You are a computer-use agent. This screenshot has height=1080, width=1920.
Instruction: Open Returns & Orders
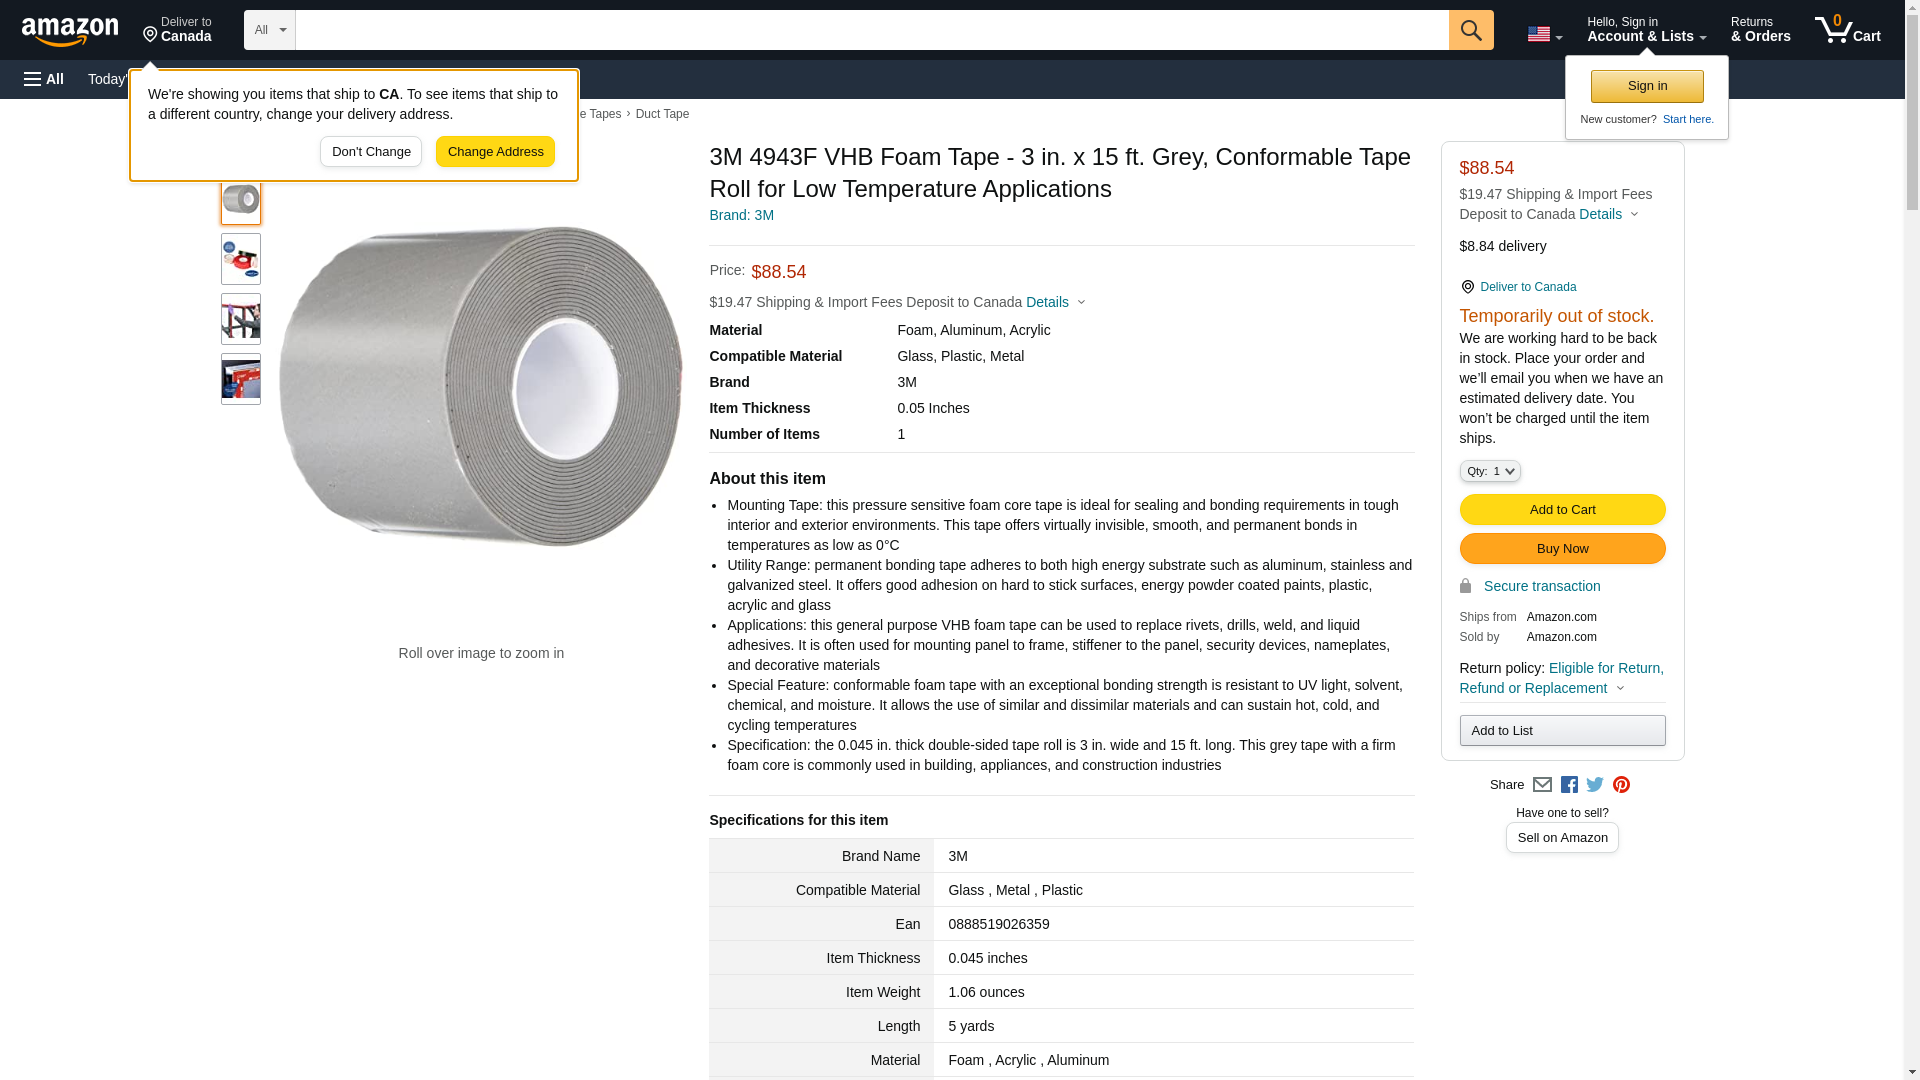[x=1760, y=30]
